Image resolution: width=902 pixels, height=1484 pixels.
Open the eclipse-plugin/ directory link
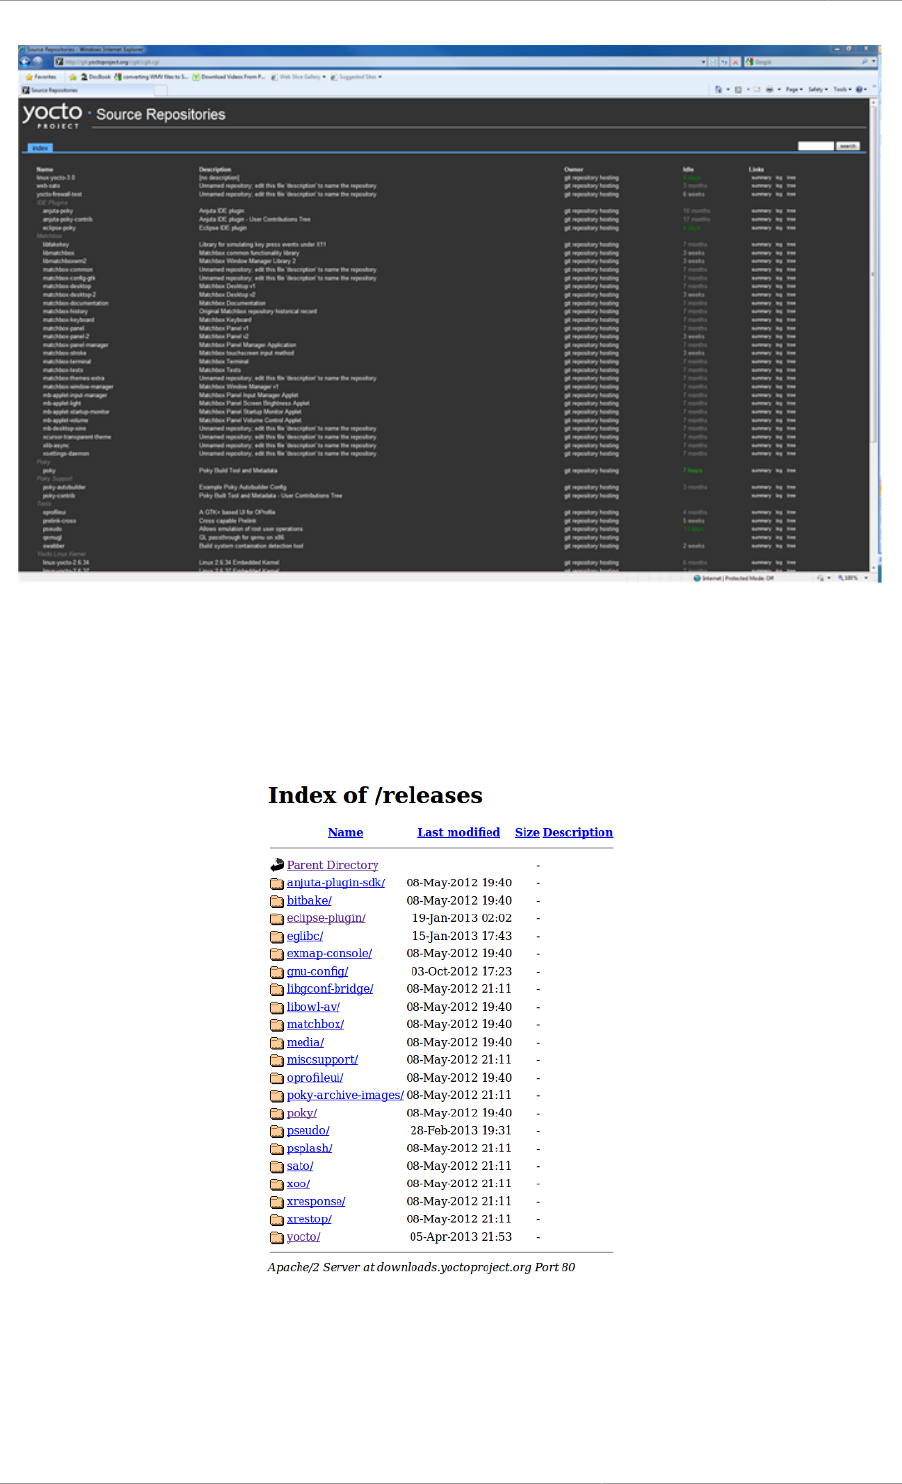(x=326, y=918)
